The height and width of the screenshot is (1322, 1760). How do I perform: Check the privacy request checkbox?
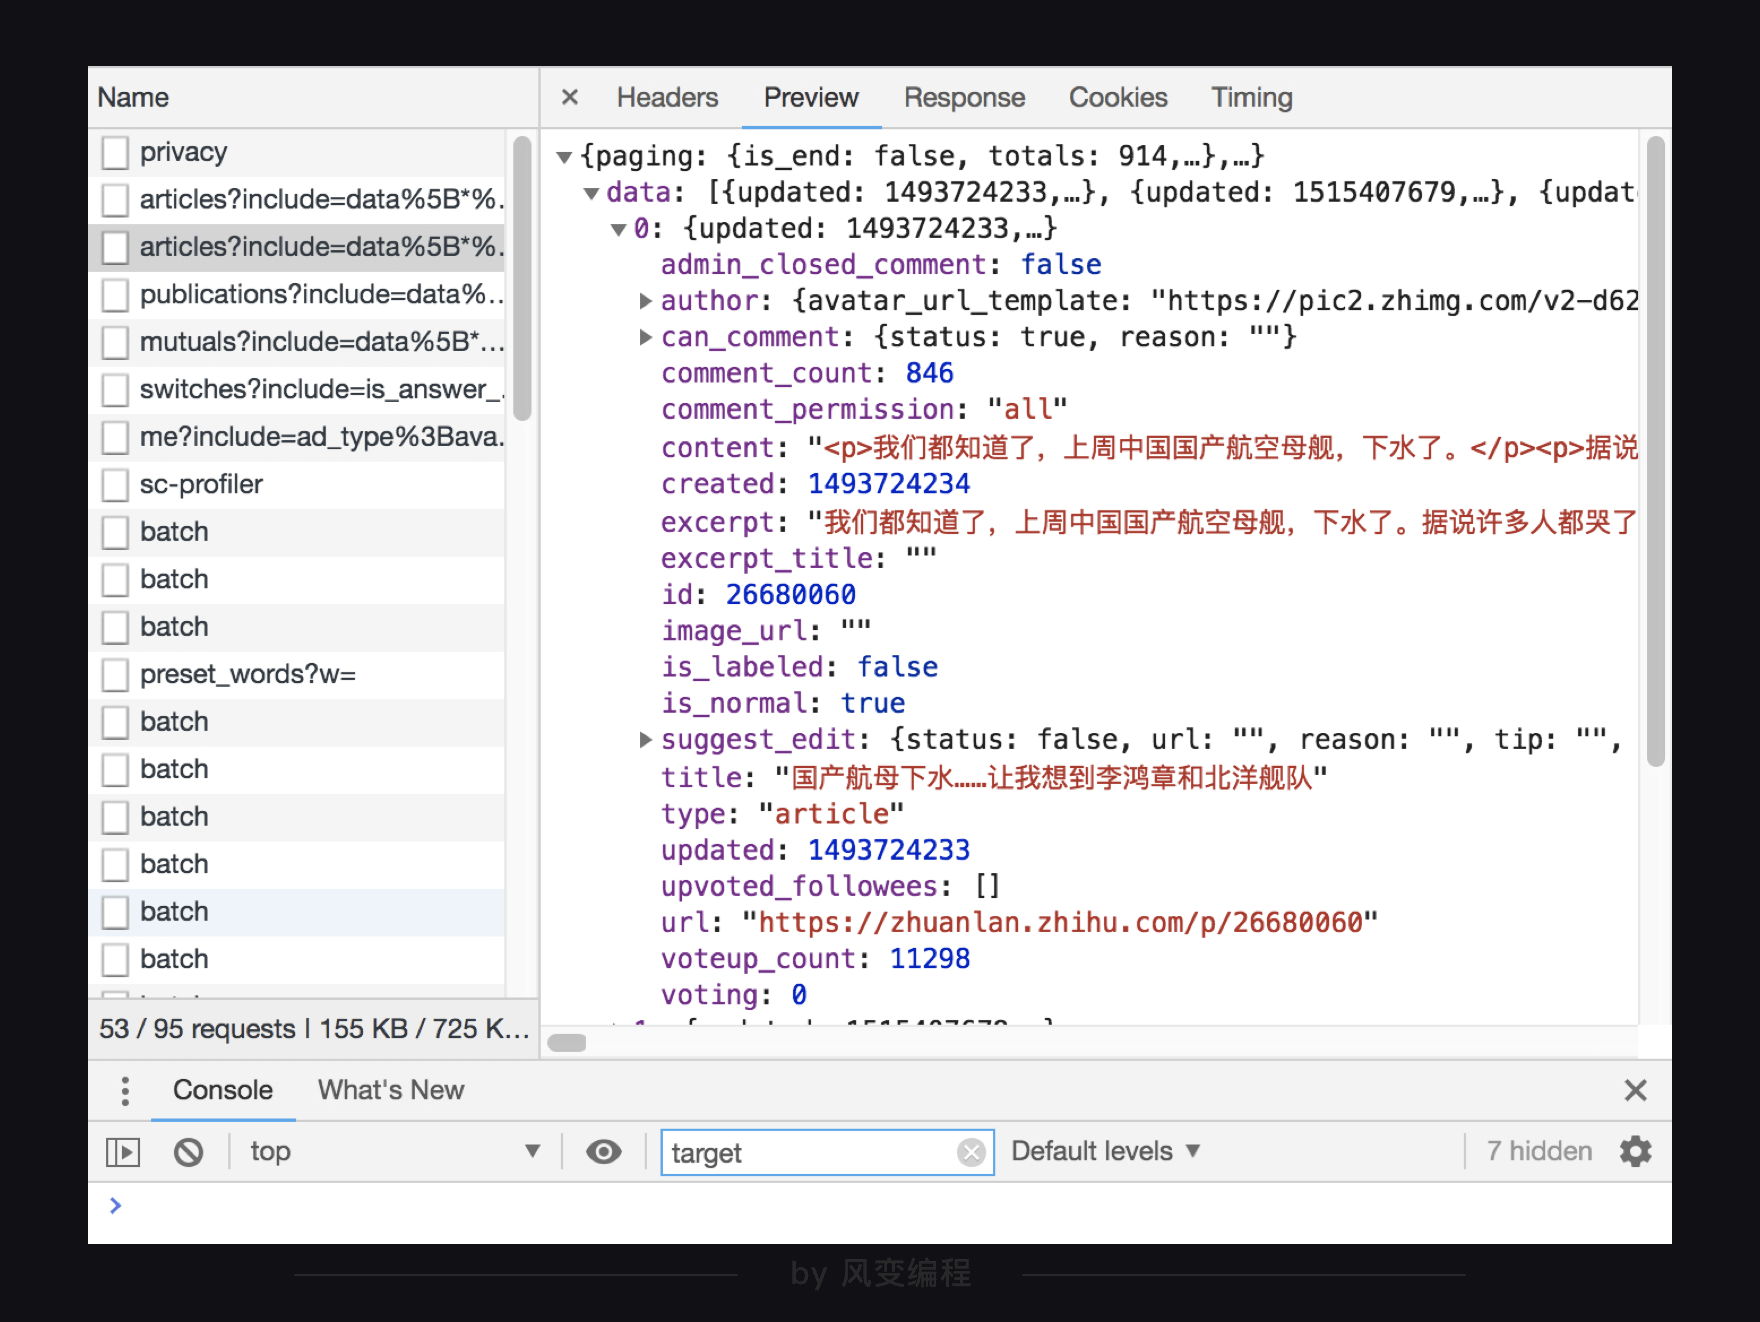(116, 152)
